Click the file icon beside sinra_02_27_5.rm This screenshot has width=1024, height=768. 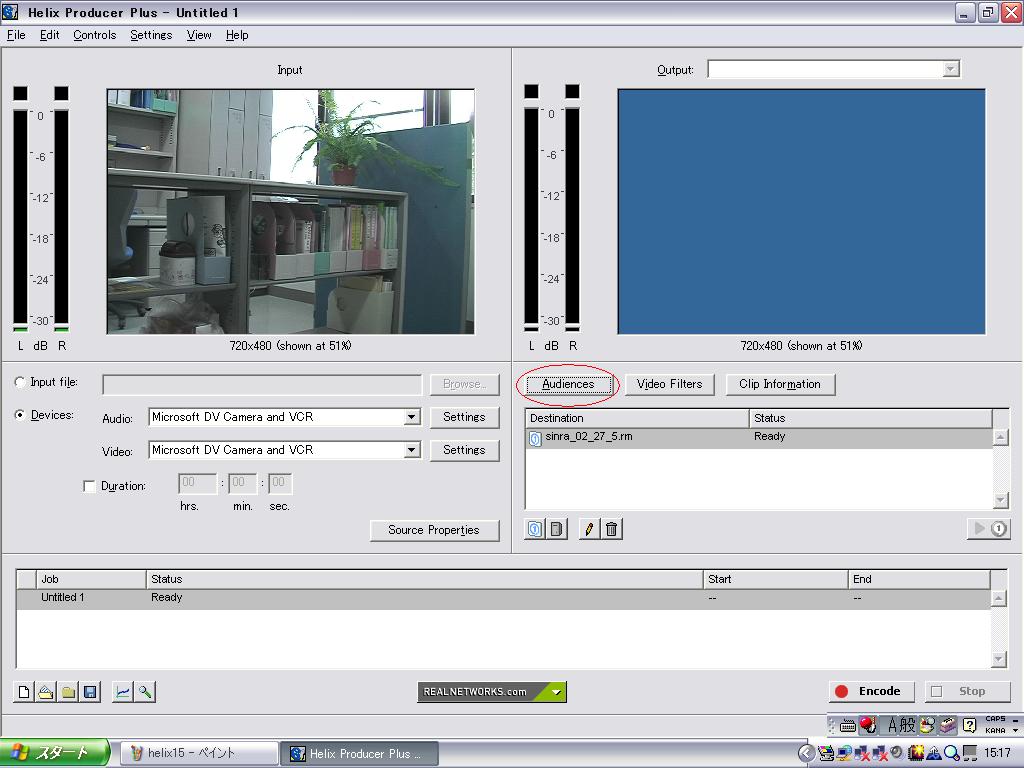(535, 438)
